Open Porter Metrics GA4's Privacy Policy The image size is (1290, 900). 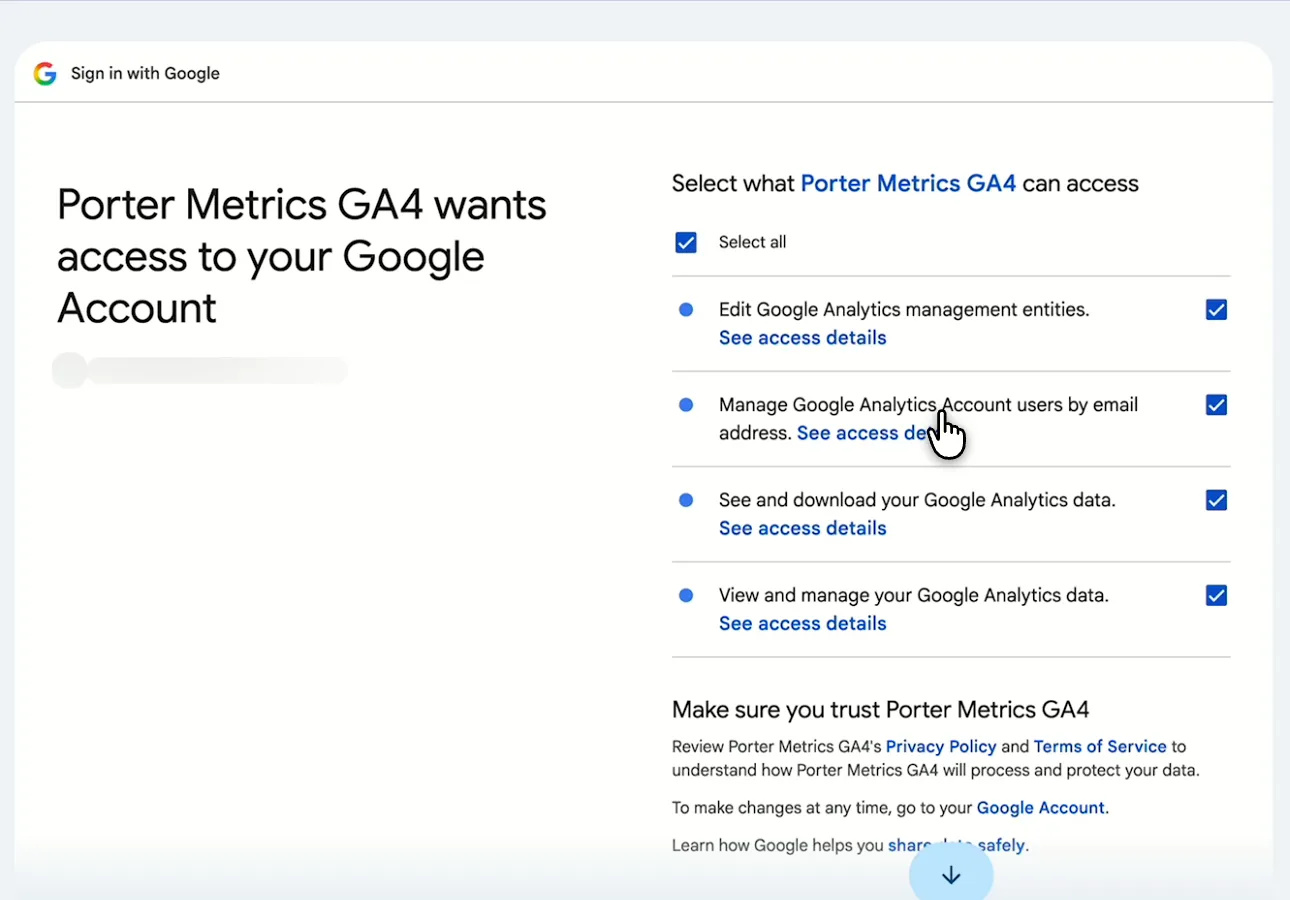click(x=941, y=746)
